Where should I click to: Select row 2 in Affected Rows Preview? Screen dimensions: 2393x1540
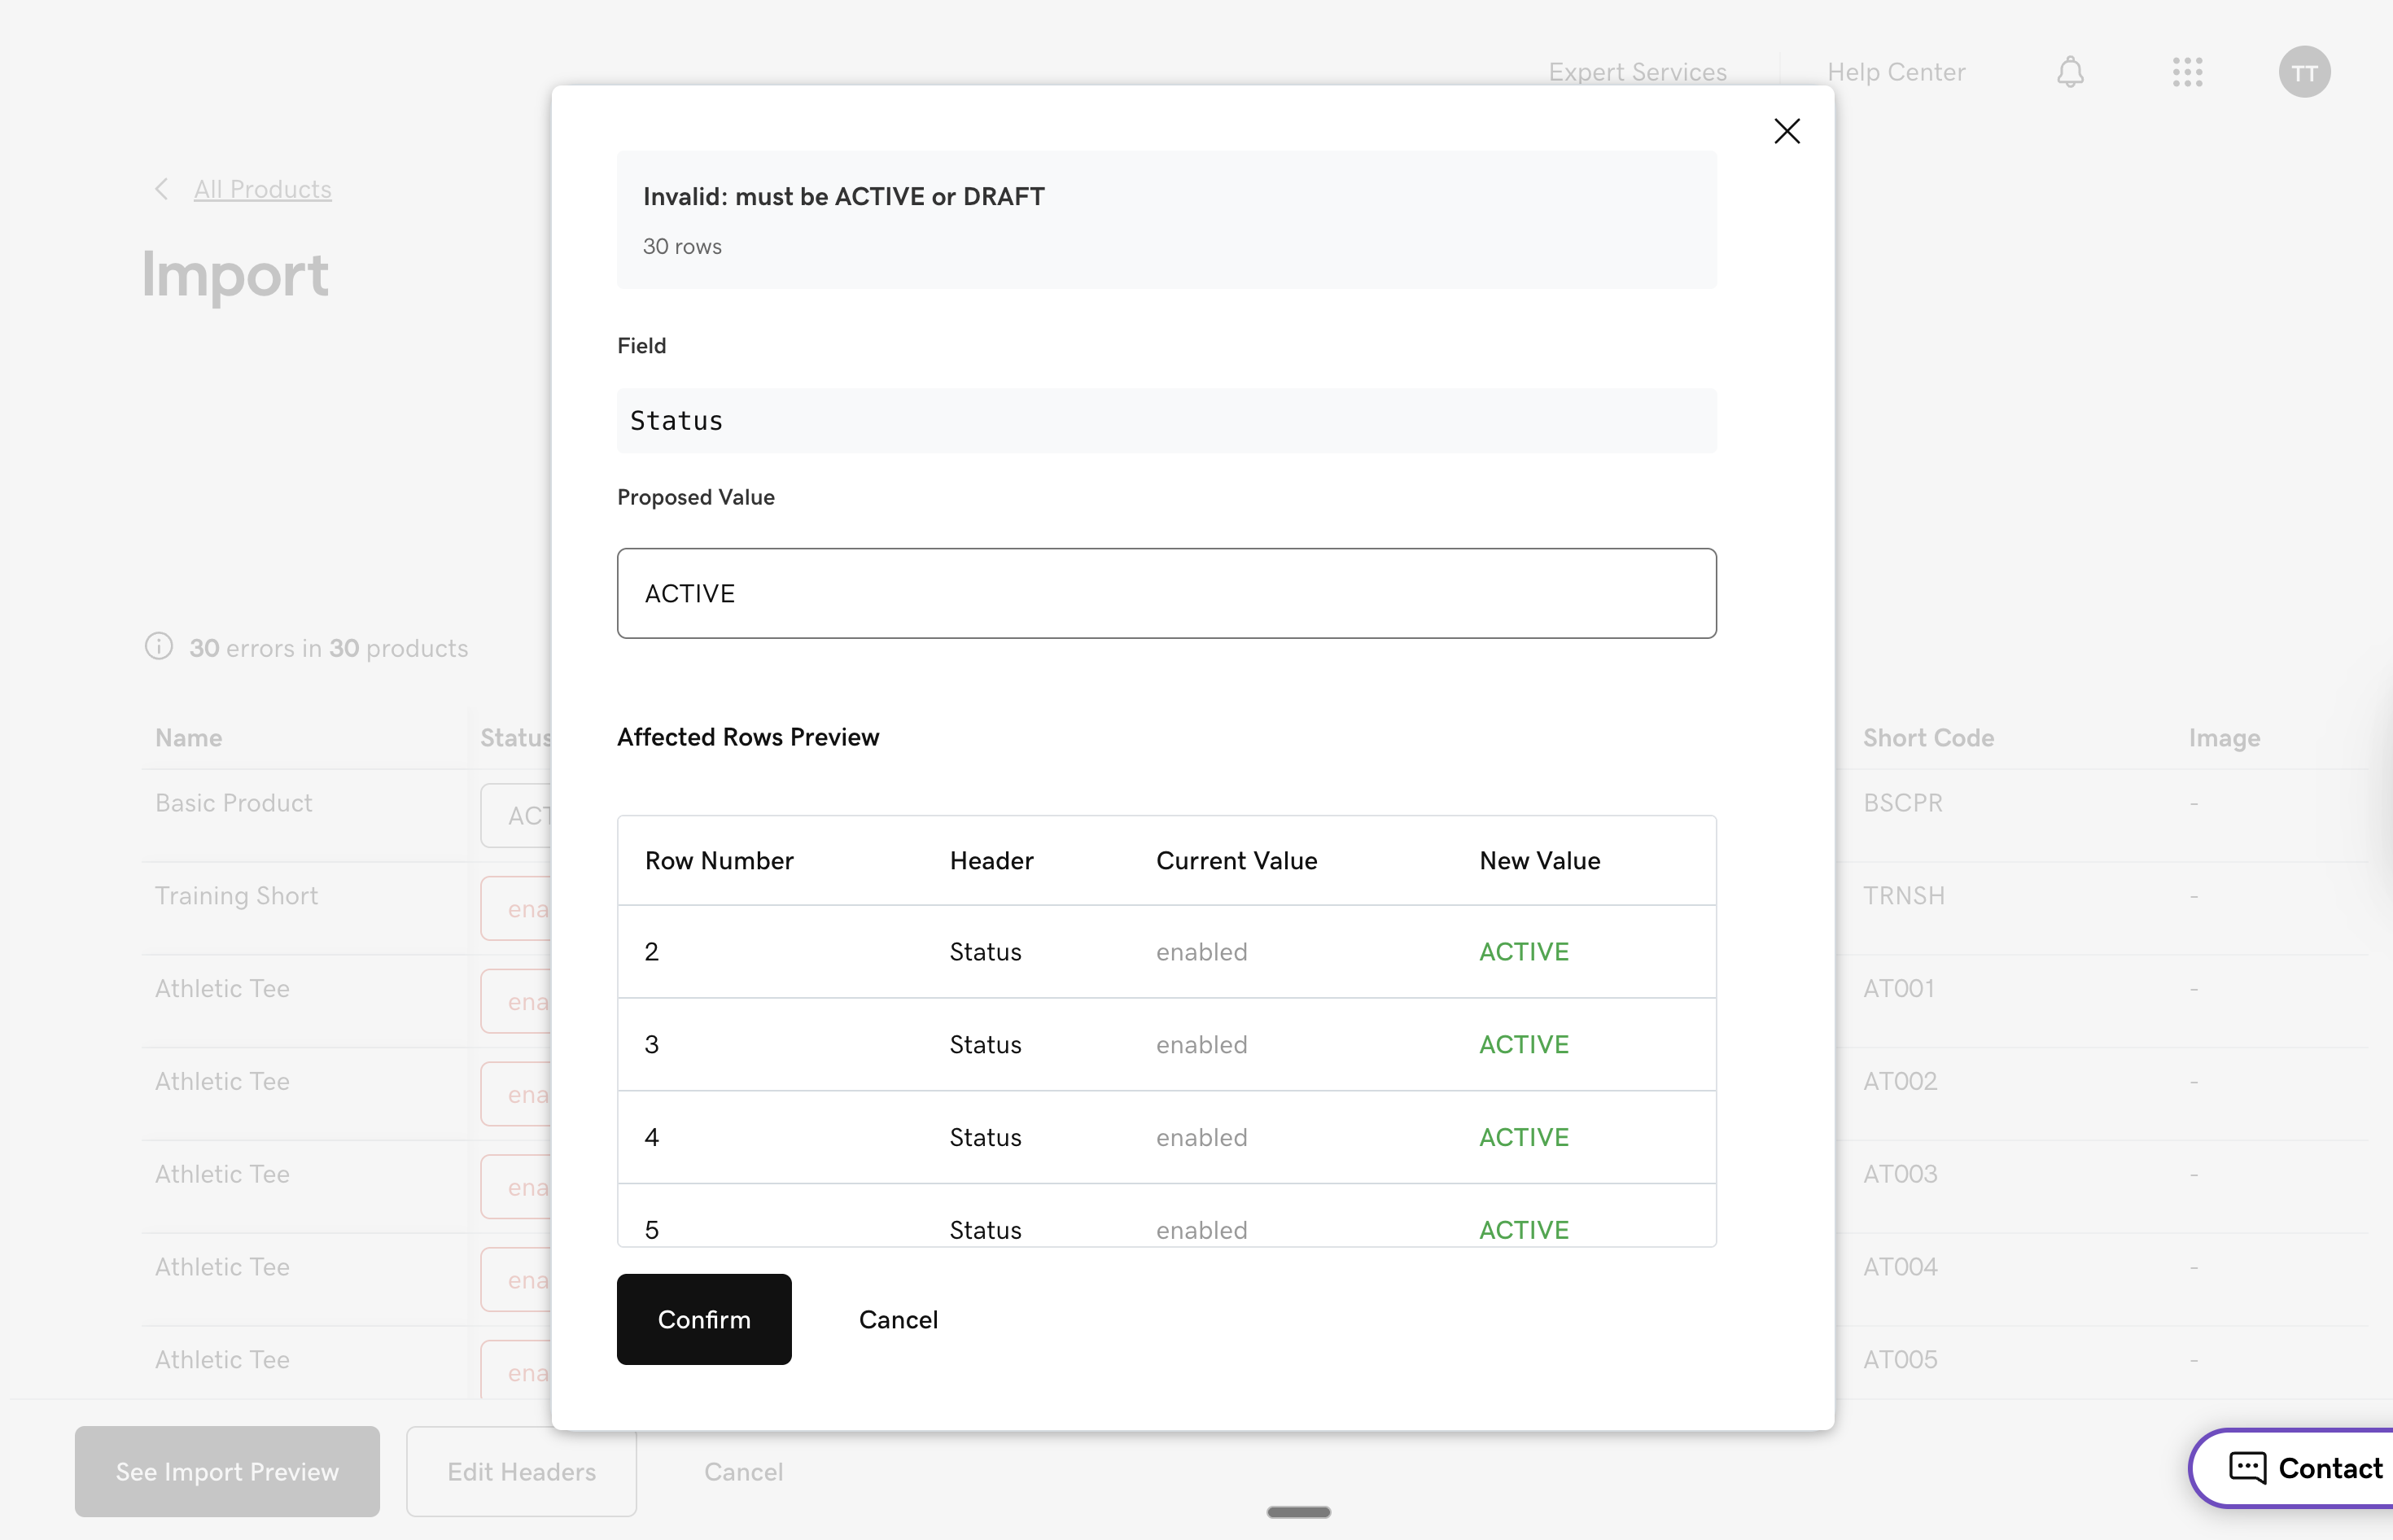[1166, 951]
